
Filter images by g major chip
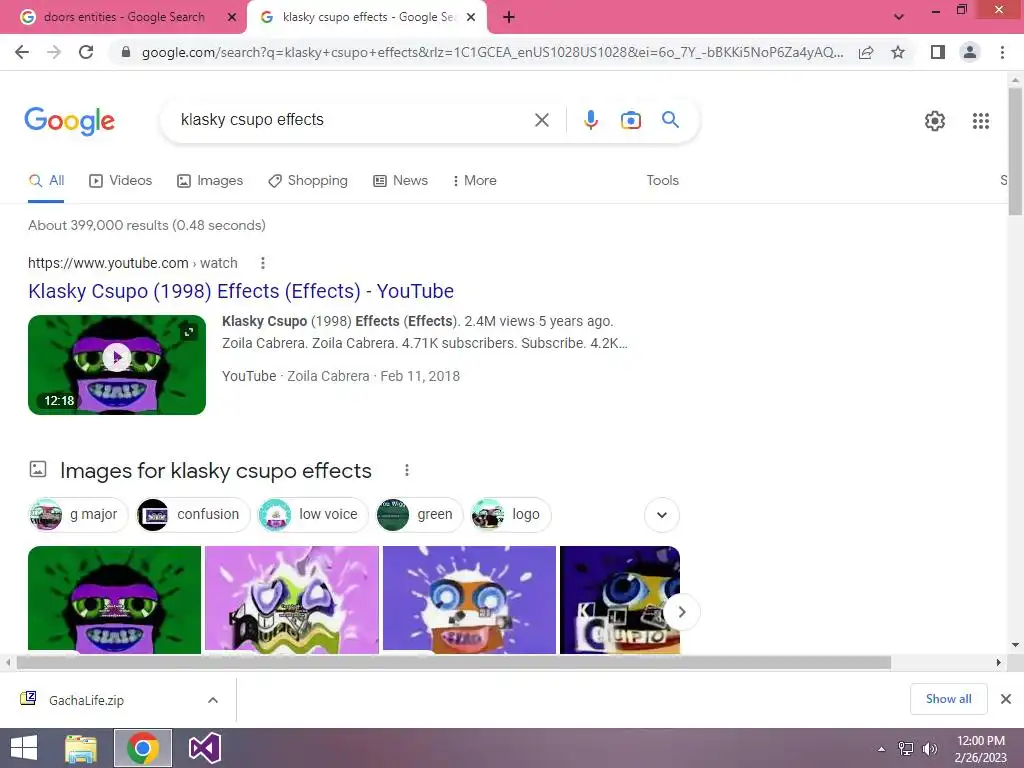tap(78, 515)
